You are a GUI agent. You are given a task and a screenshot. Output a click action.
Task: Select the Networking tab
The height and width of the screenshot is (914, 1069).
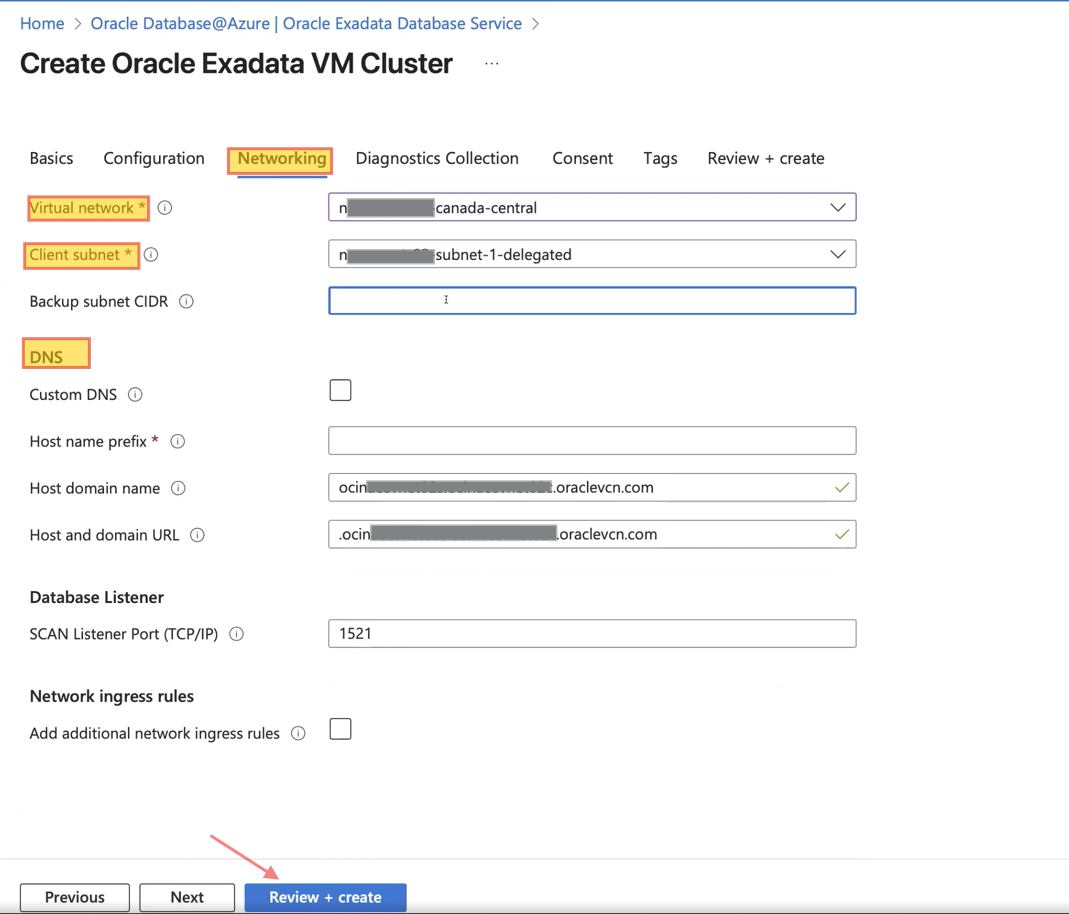(282, 159)
